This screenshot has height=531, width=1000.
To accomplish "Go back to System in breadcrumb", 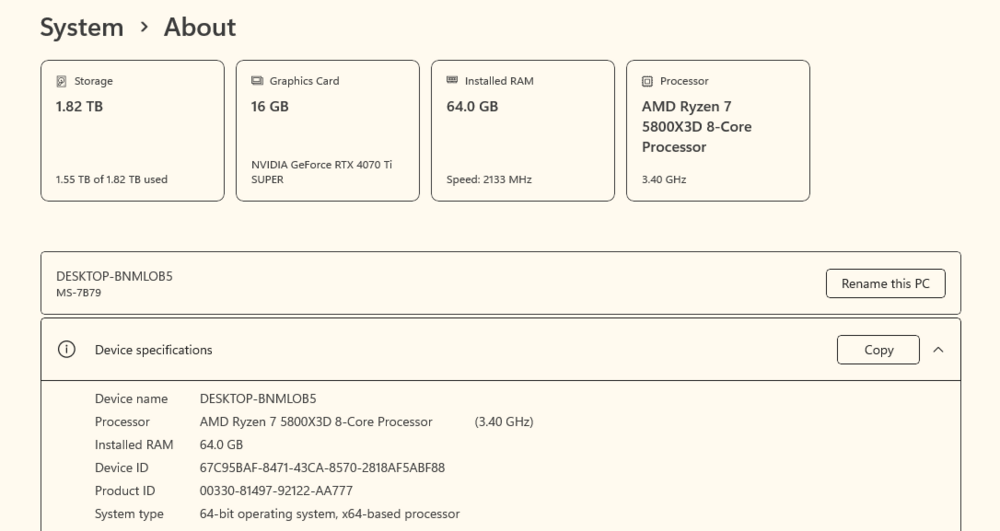I will 81,27.
